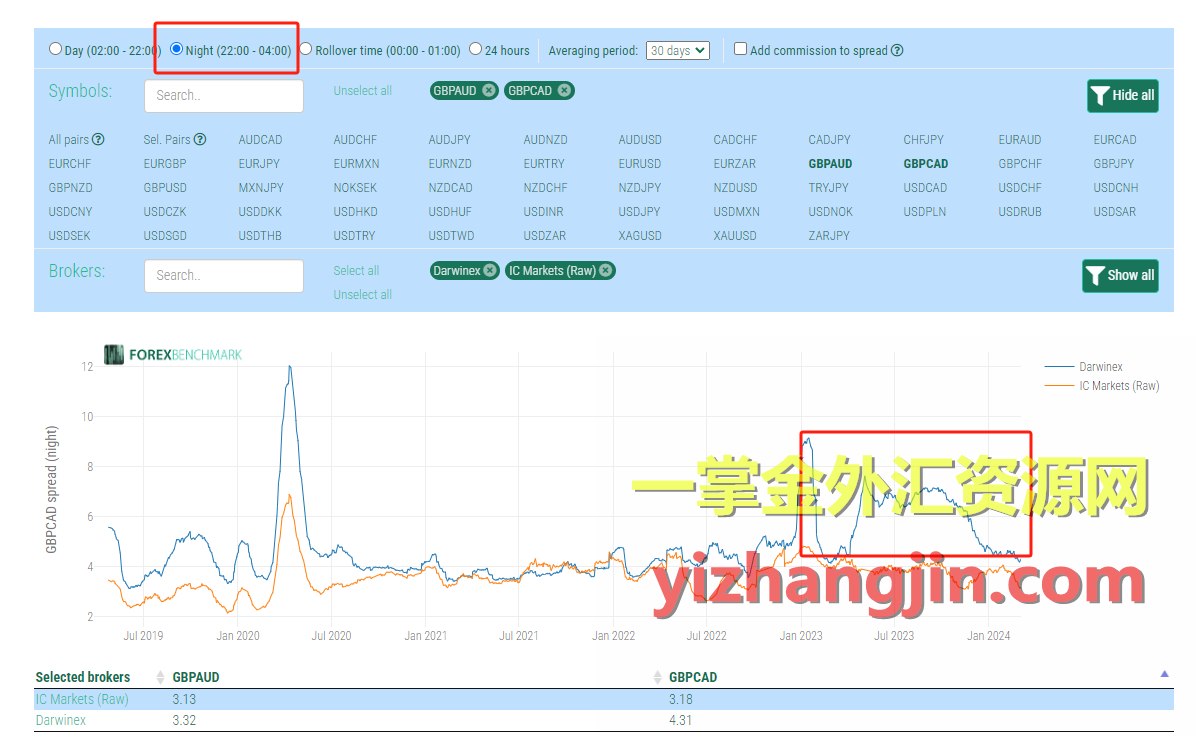This screenshot has height=736, width=1197.
Task: Open the Averaging period 30 days dropdown
Action: [678, 50]
